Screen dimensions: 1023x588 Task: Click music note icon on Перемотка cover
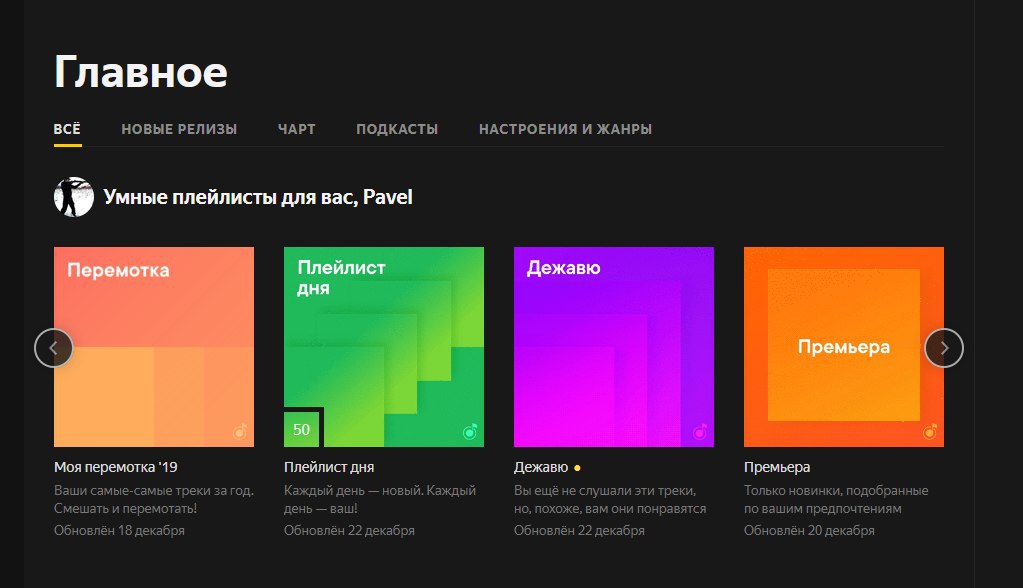240,431
